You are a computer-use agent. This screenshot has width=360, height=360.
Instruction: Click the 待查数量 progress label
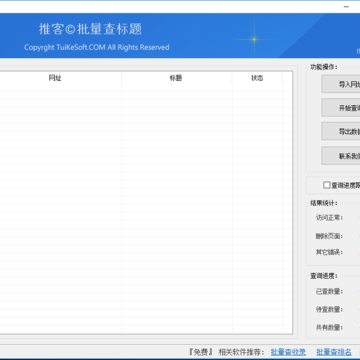click(x=329, y=309)
